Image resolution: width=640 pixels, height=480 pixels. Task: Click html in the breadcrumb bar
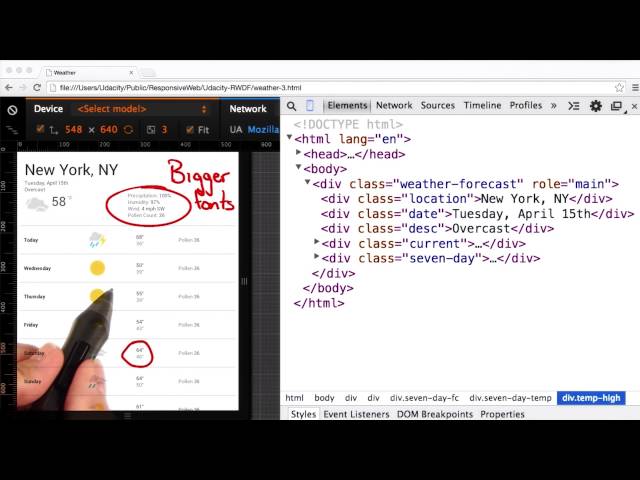[294, 398]
